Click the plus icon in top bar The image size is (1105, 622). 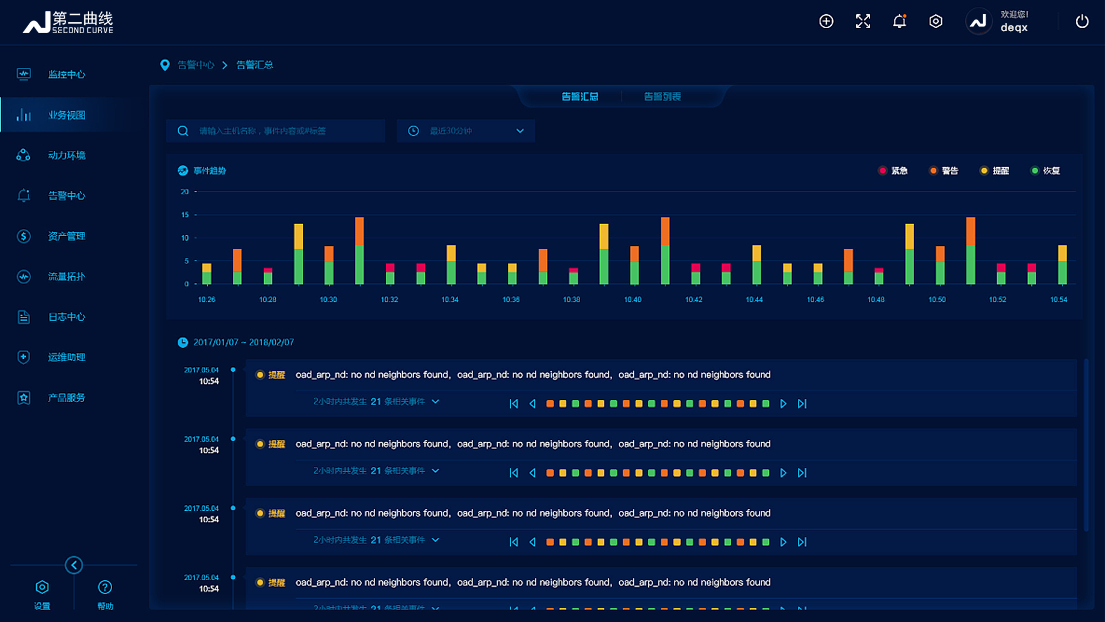(x=826, y=21)
